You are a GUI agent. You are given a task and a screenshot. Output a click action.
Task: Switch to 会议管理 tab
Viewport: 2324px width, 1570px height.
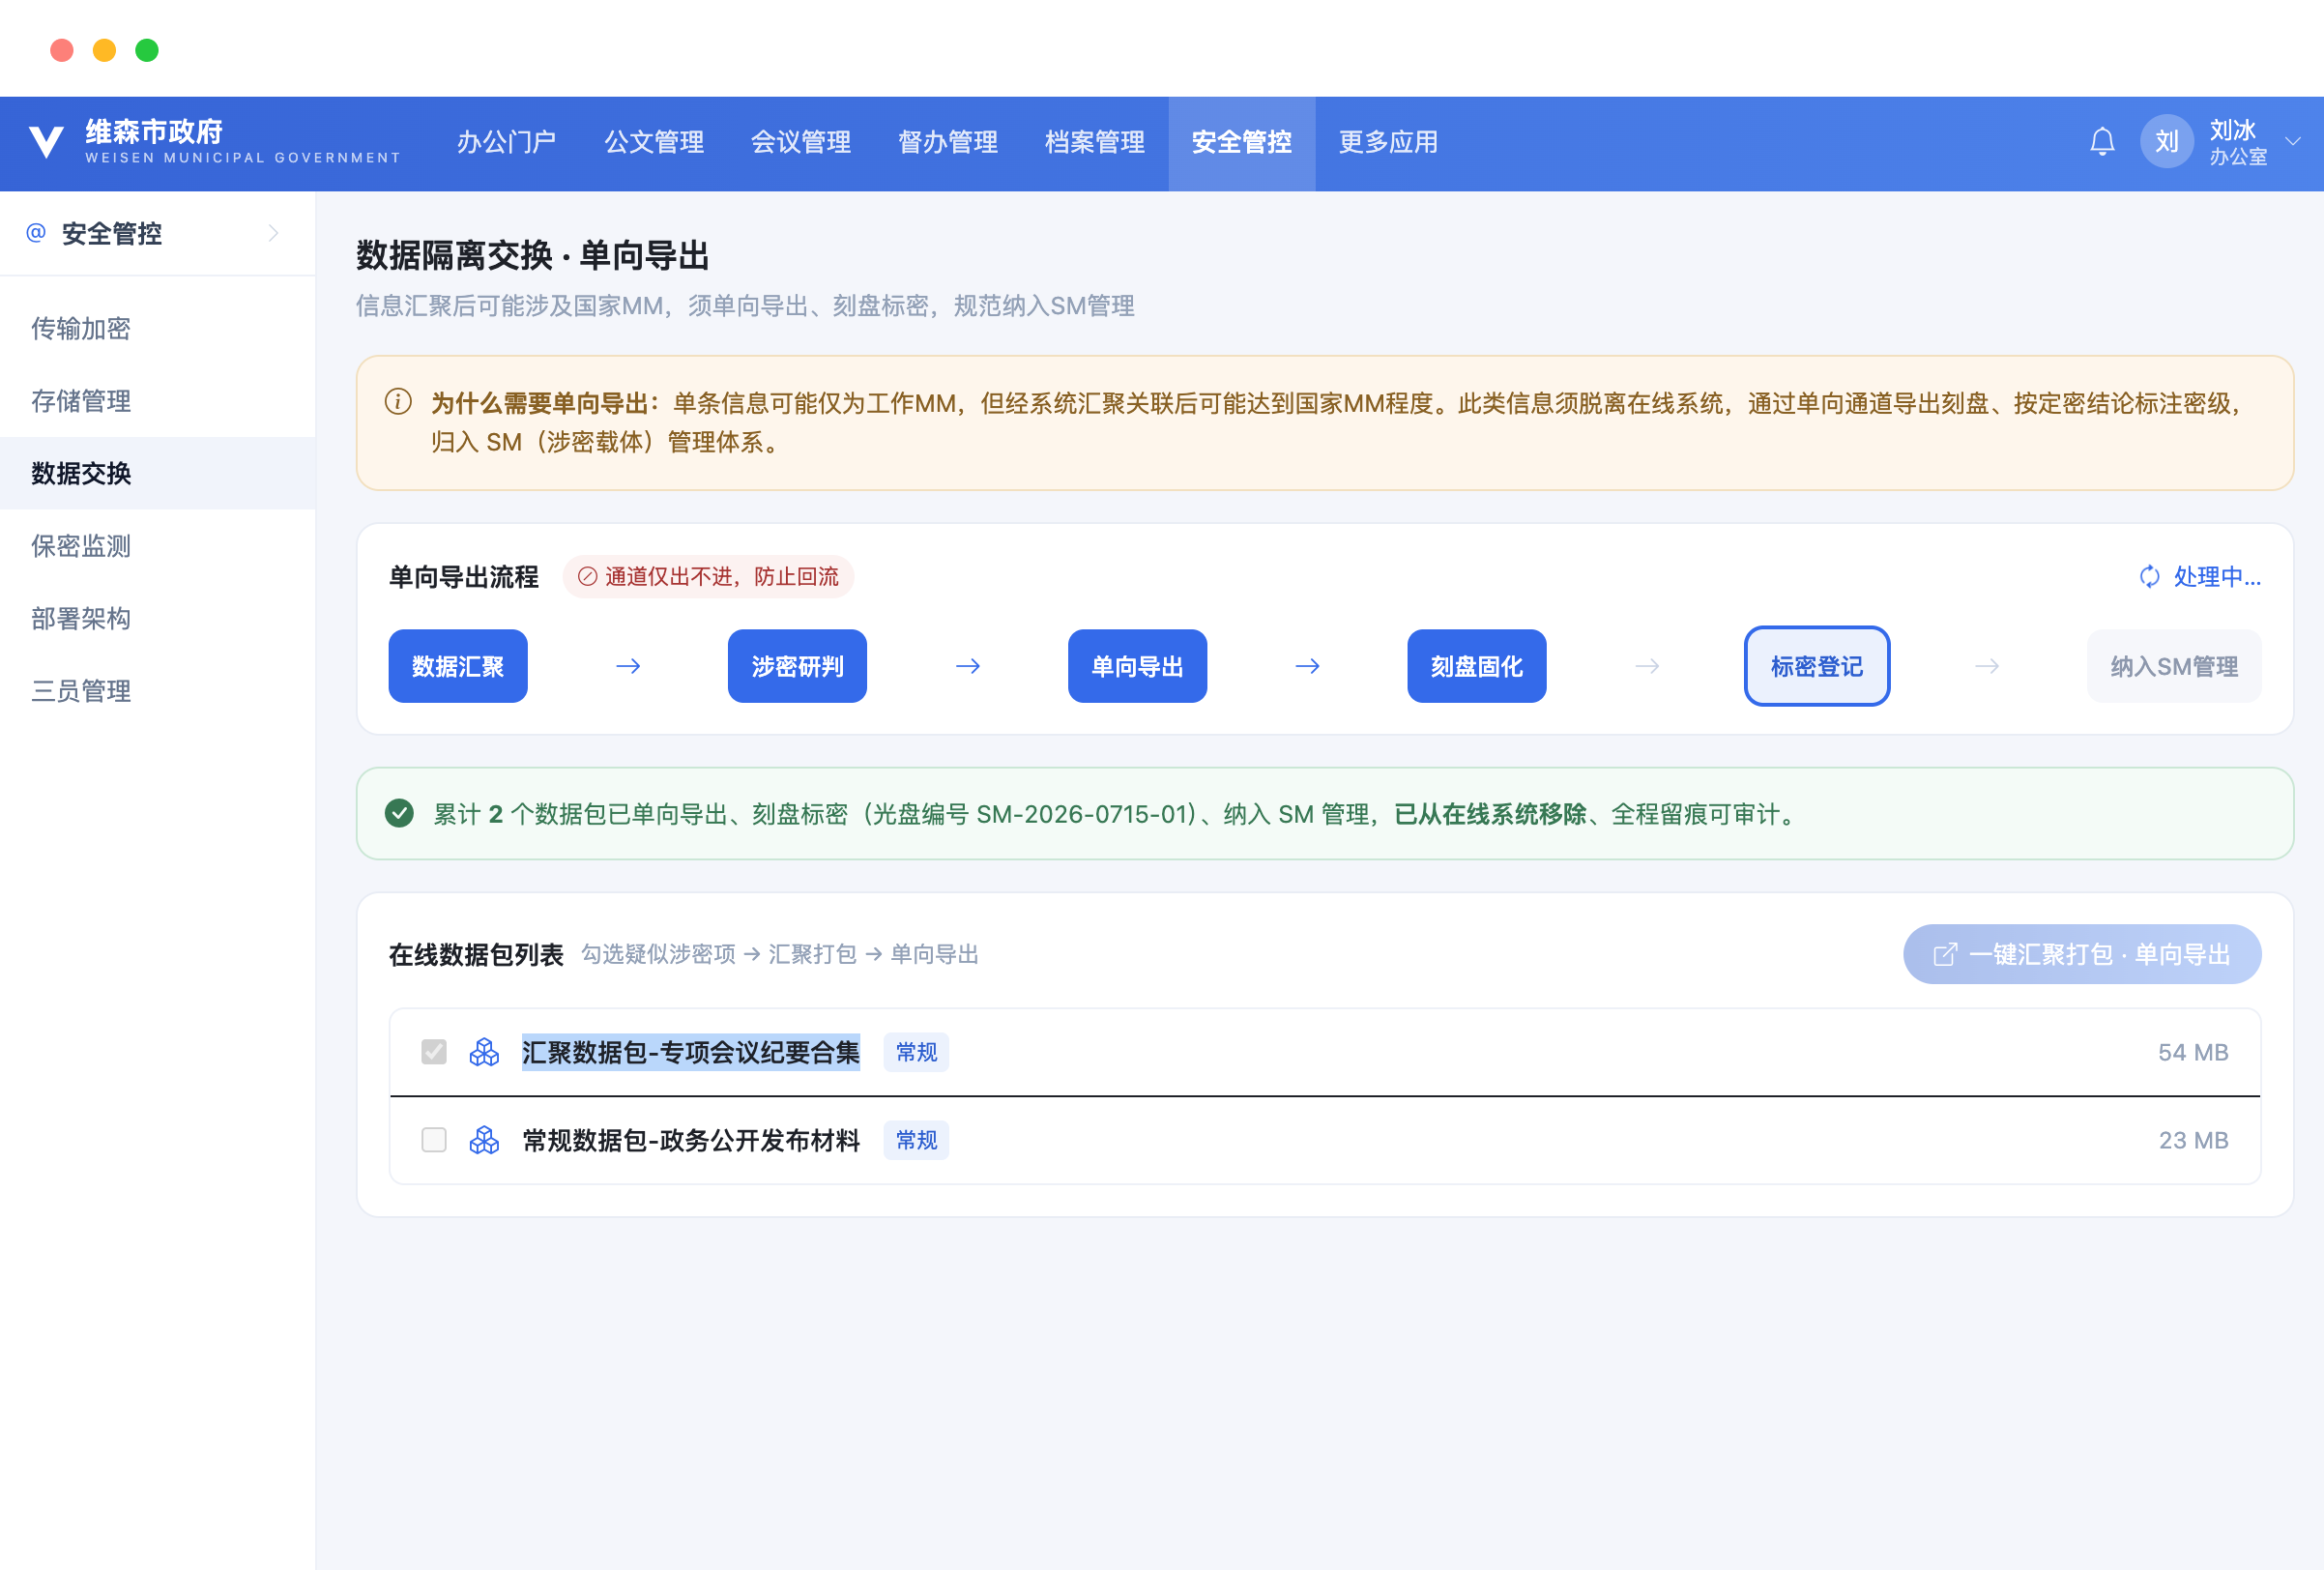click(801, 142)
